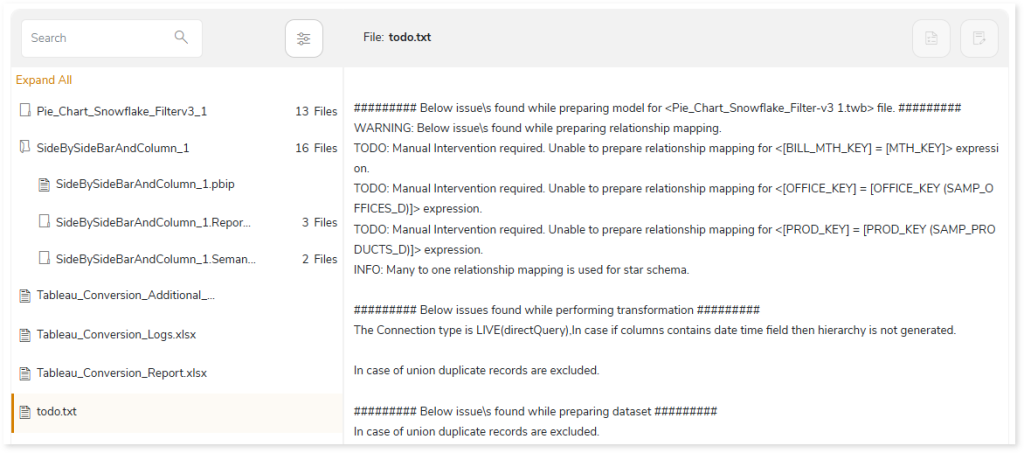Click the SideBySideBarAndColumn_1.pbip file icon
The image size is (1024, 453).
pyautogui.click(x=44, y=185)
